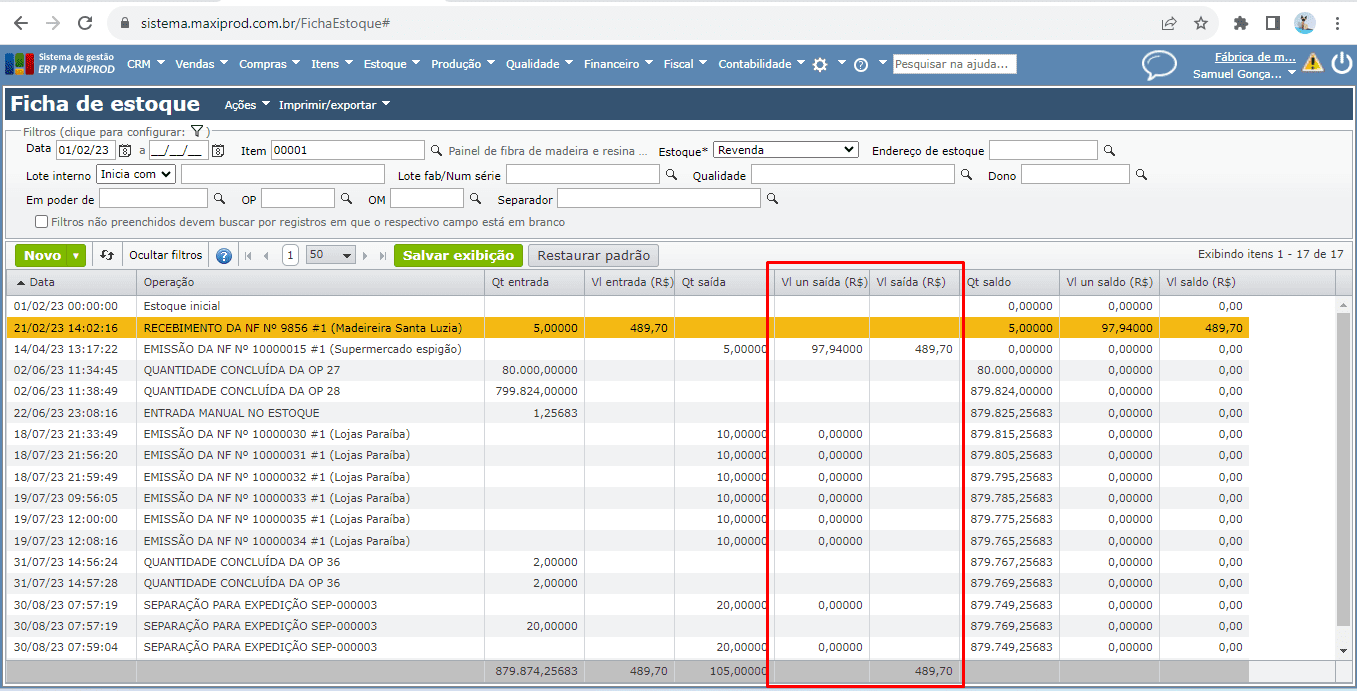Expand the Estoque 'Revenda' dropdown
This screenshot has height=691, width=1357.
786,150
